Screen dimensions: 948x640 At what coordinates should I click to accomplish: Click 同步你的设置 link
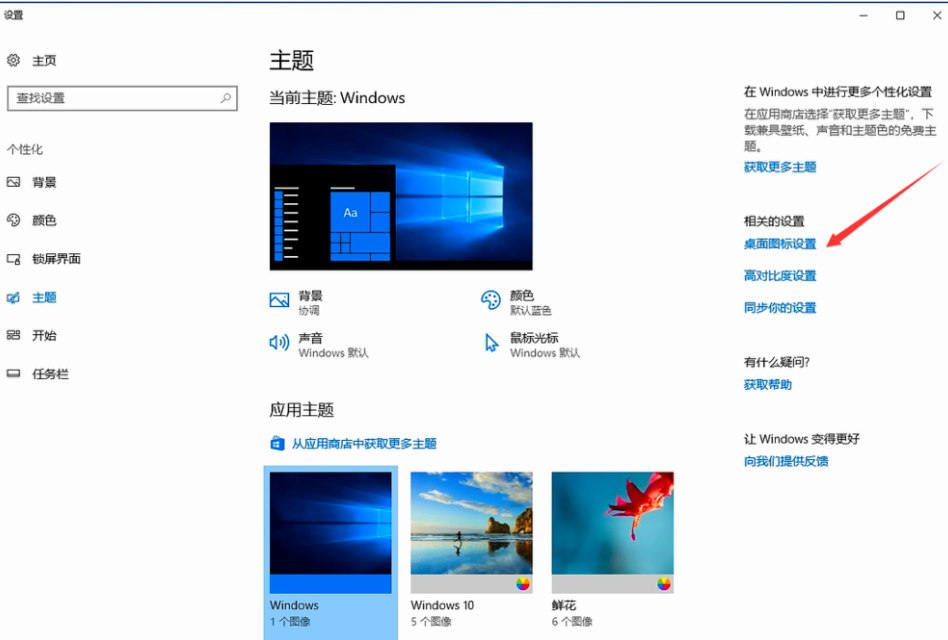(x=779, y=308)
